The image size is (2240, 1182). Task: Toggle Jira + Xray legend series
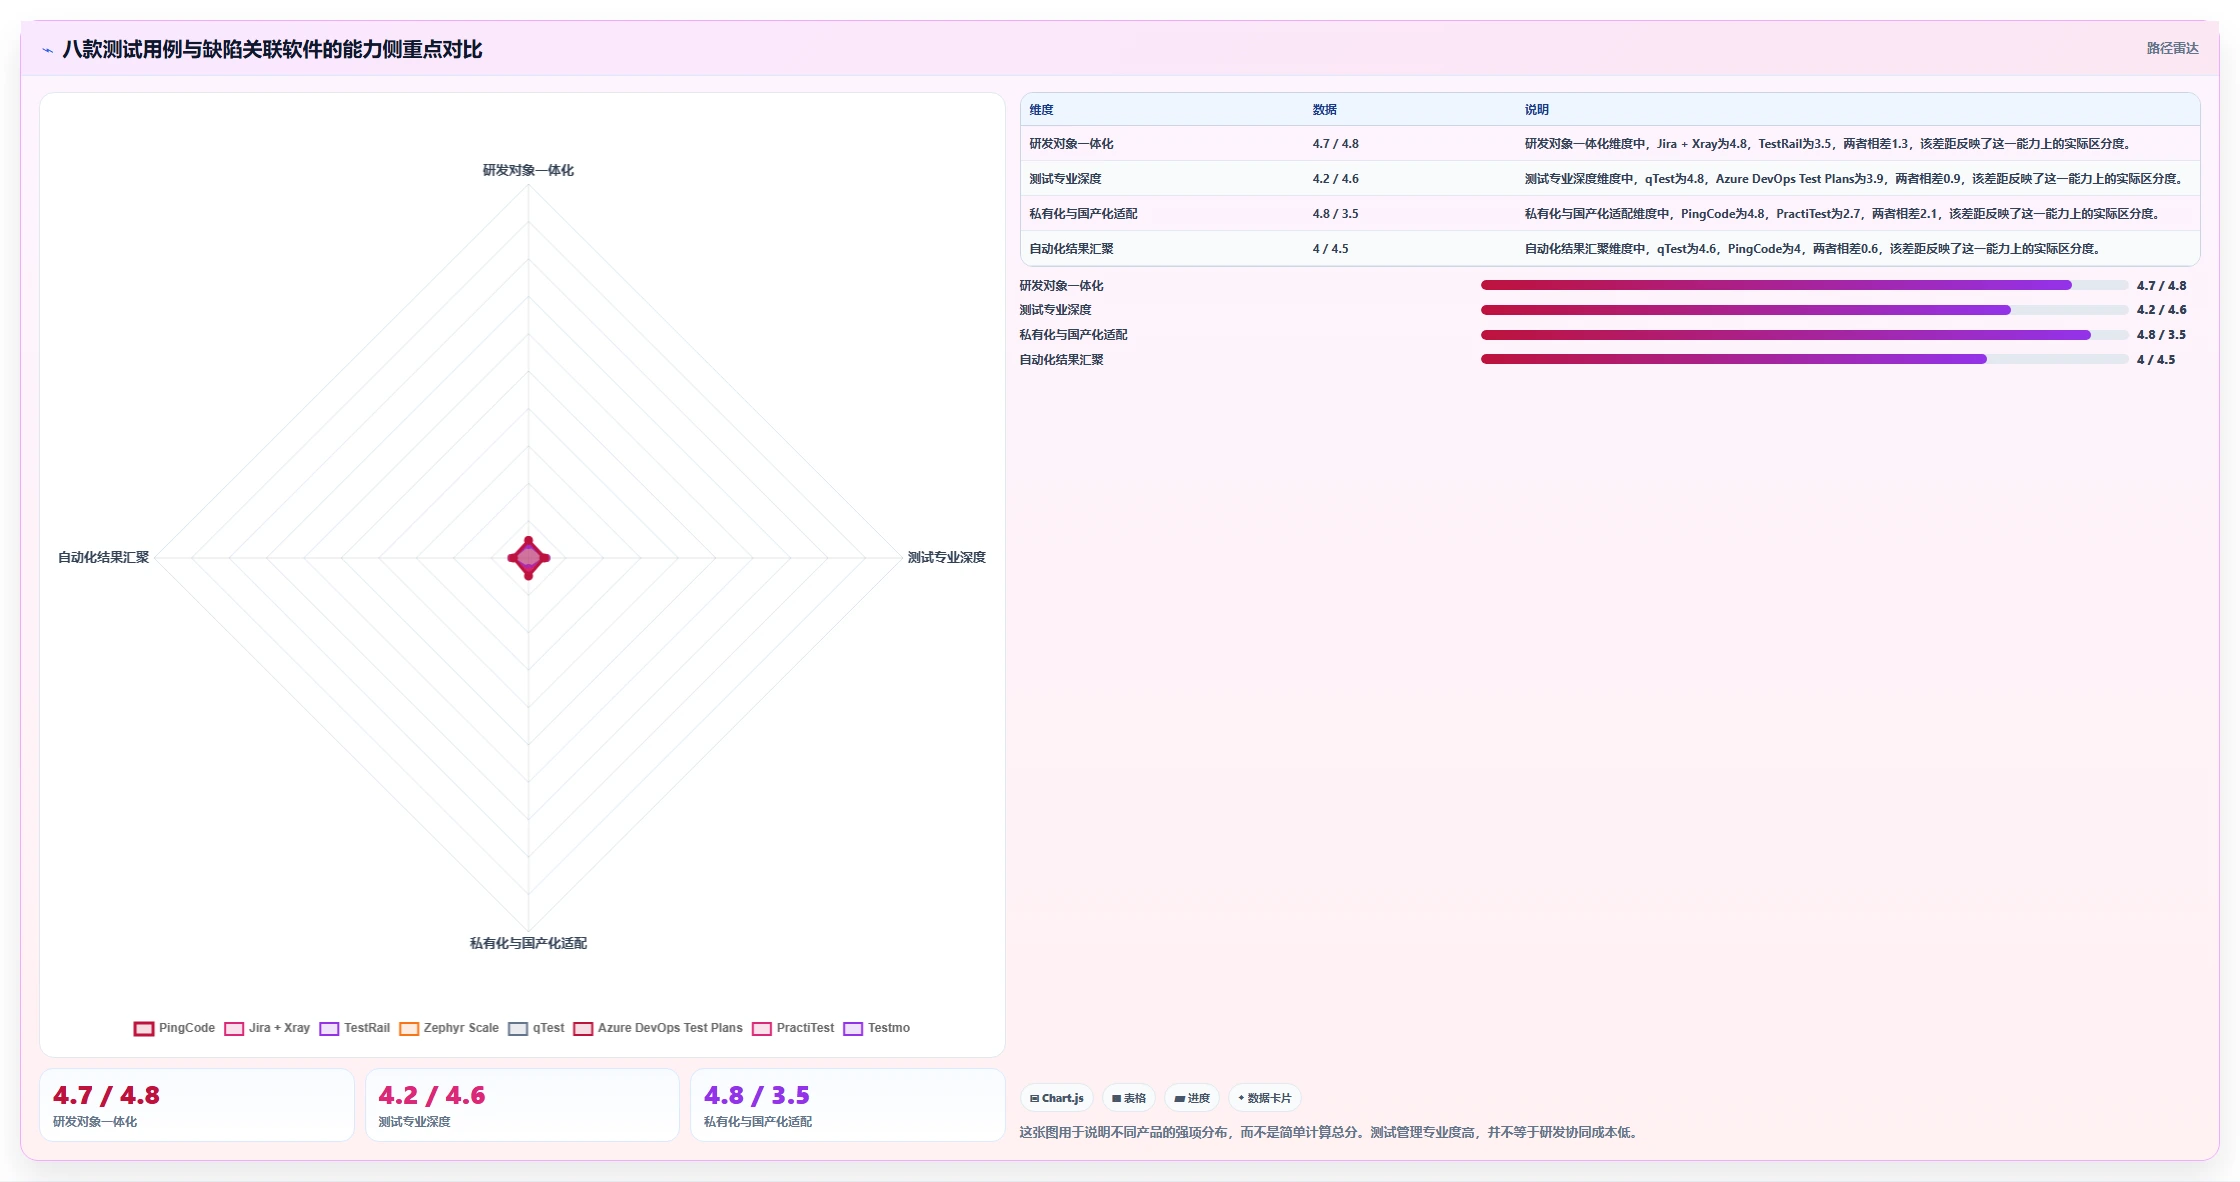coord(268,1028)
